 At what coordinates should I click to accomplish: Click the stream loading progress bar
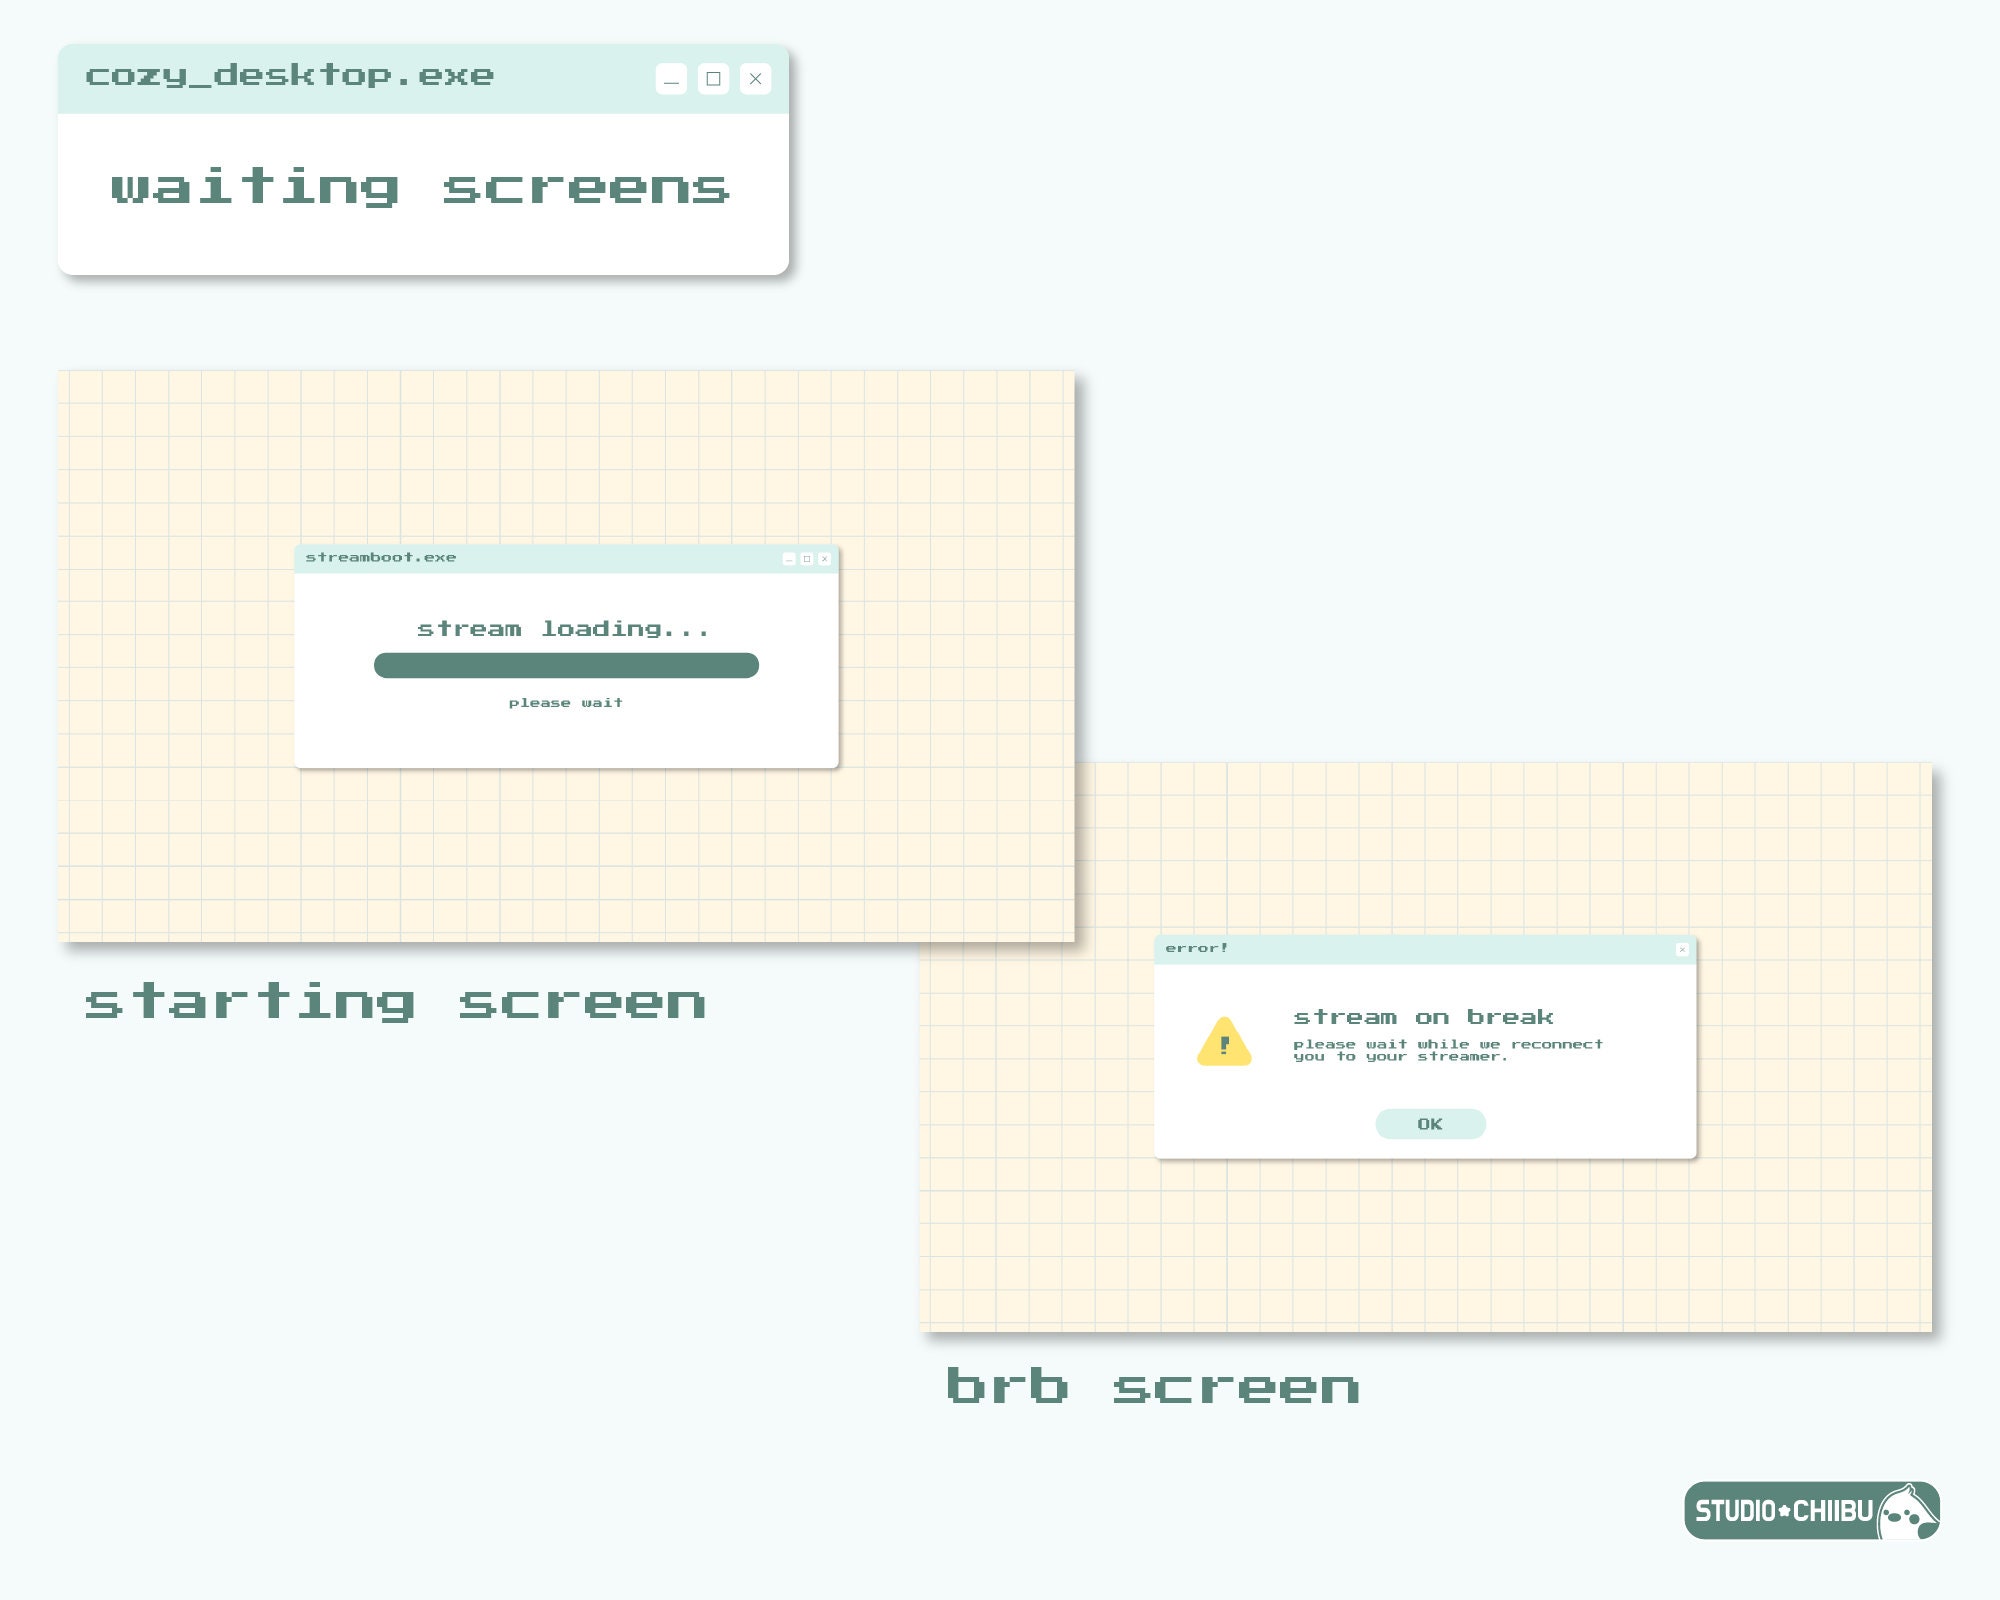pyautogui.click(x=567, y=665)
